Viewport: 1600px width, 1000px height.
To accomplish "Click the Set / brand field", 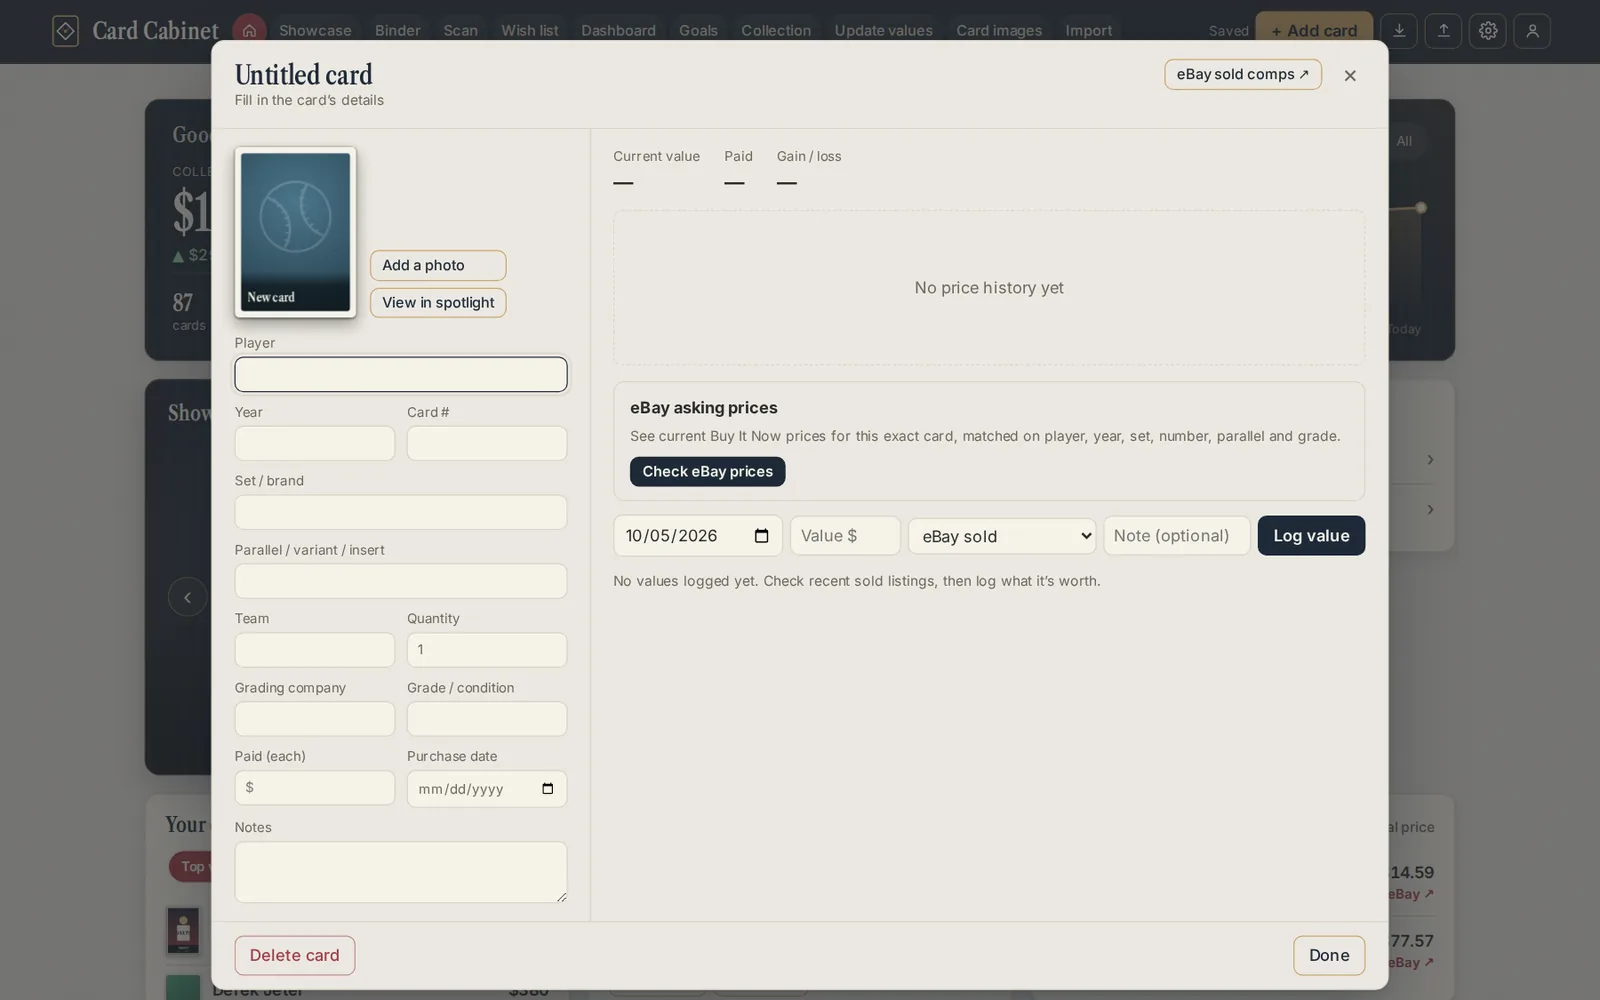I will 401,512.
